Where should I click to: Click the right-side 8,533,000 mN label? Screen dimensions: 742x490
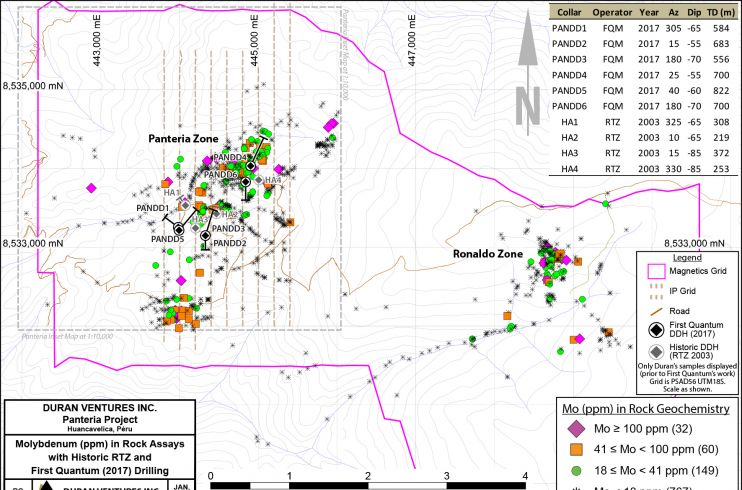click(694, 243)
